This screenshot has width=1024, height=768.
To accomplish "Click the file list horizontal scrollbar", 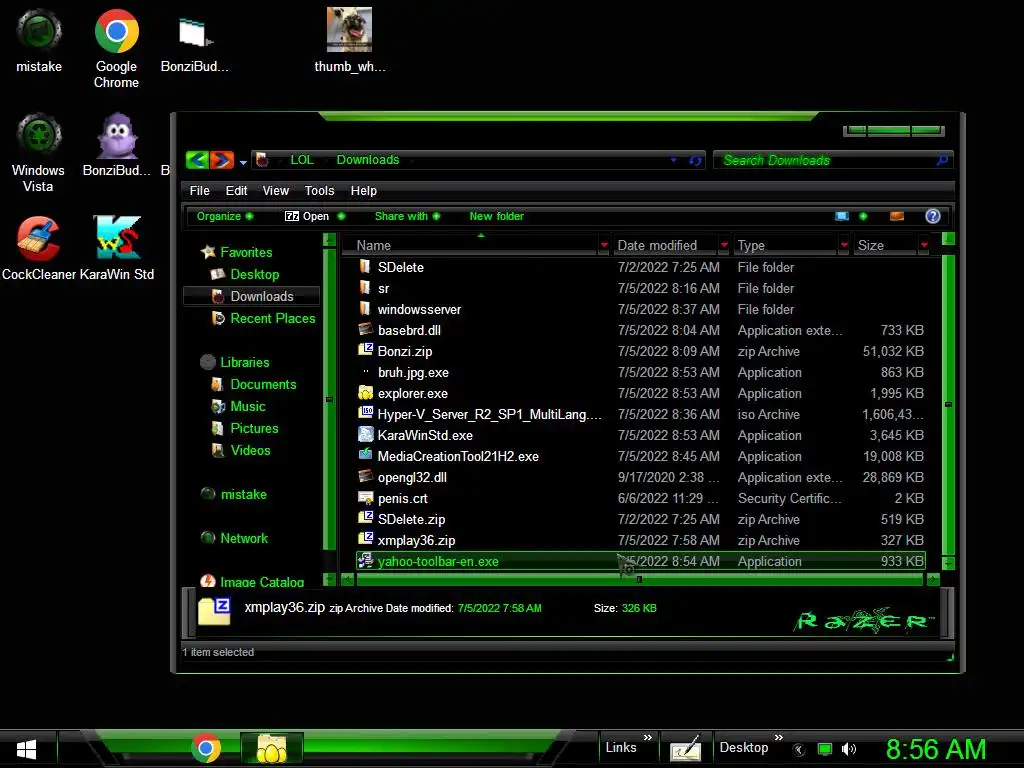I will (x=639, y=579).
